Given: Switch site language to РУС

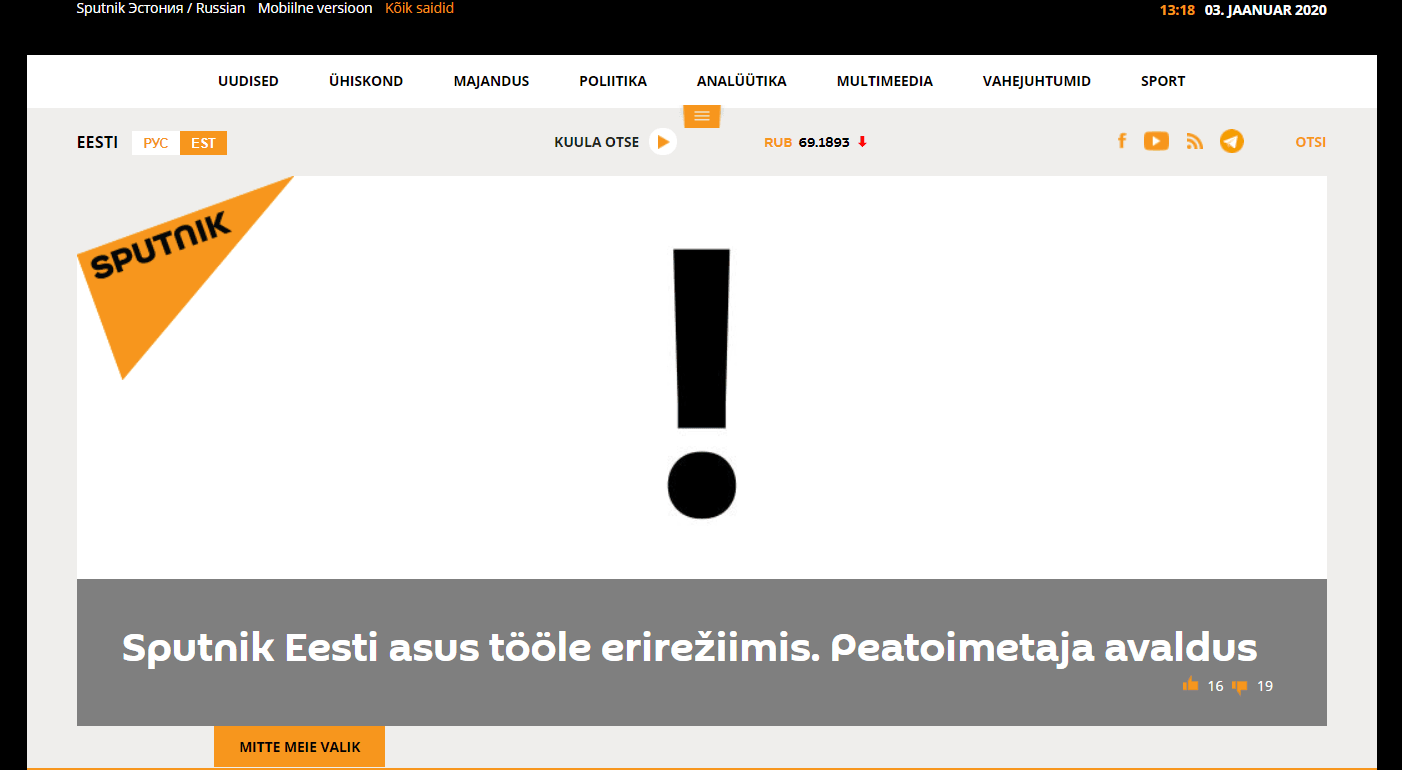Looking at the screenshot, I should [x=155, y=143].
